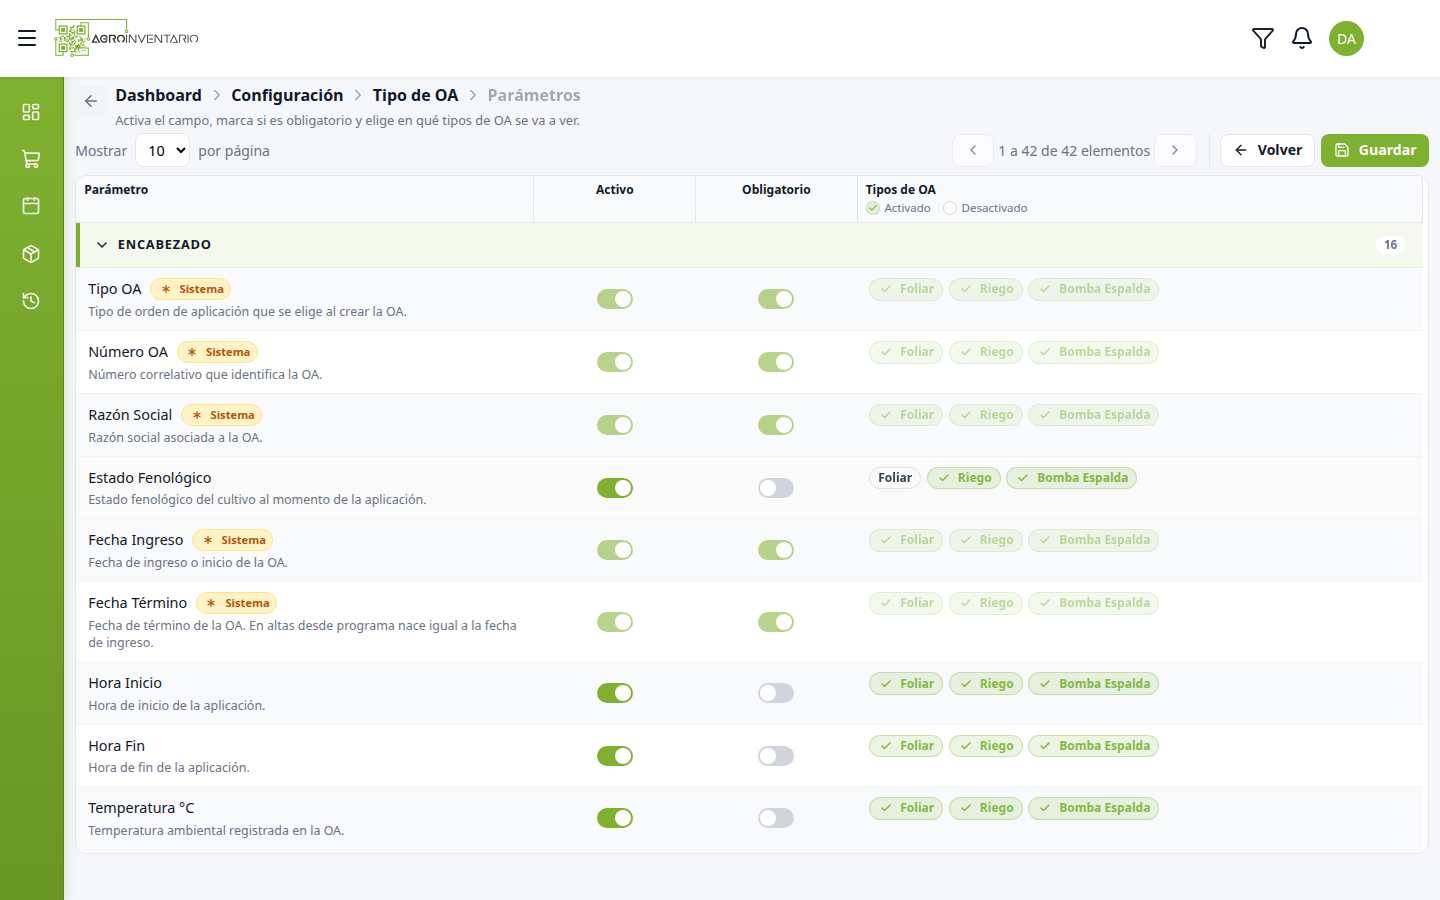This screenshot has height=900, width=1440.
Task: Click the '1 a 42 de 42 elementos' text
Action: point(1074,151)
